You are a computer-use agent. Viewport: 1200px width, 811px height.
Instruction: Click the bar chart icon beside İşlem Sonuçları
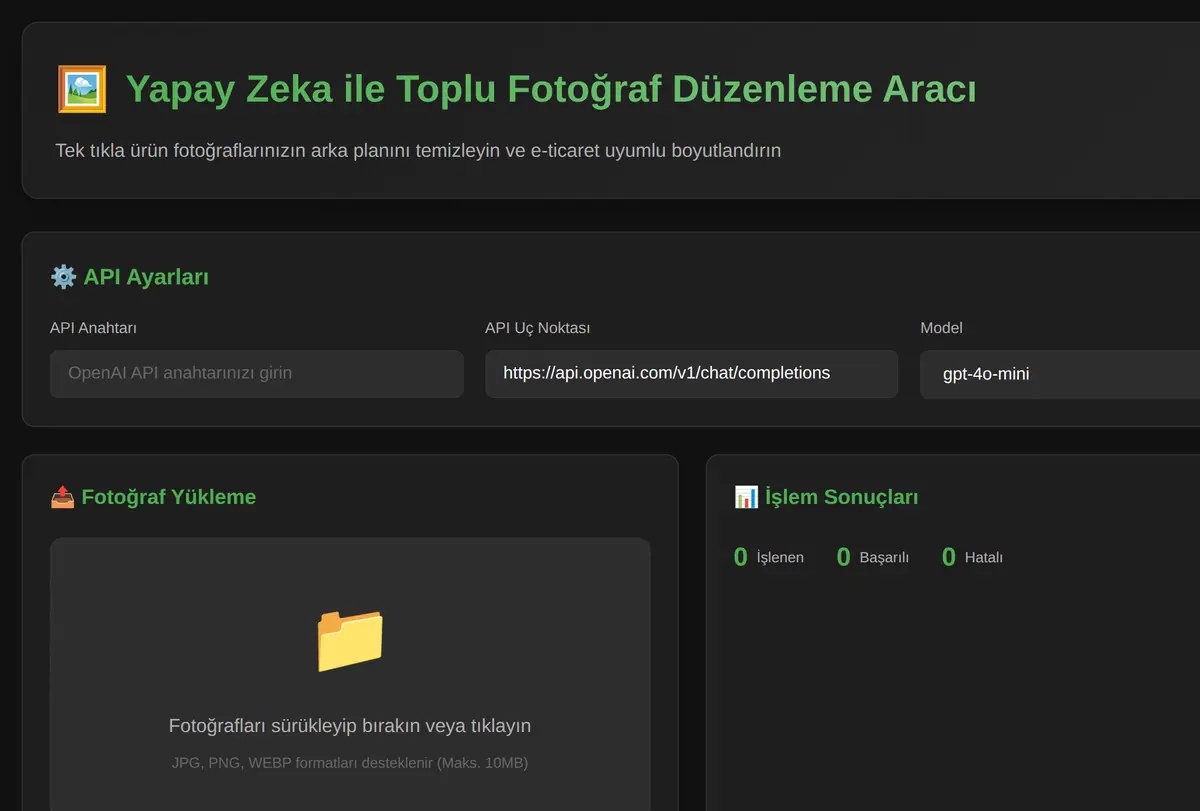746,497
